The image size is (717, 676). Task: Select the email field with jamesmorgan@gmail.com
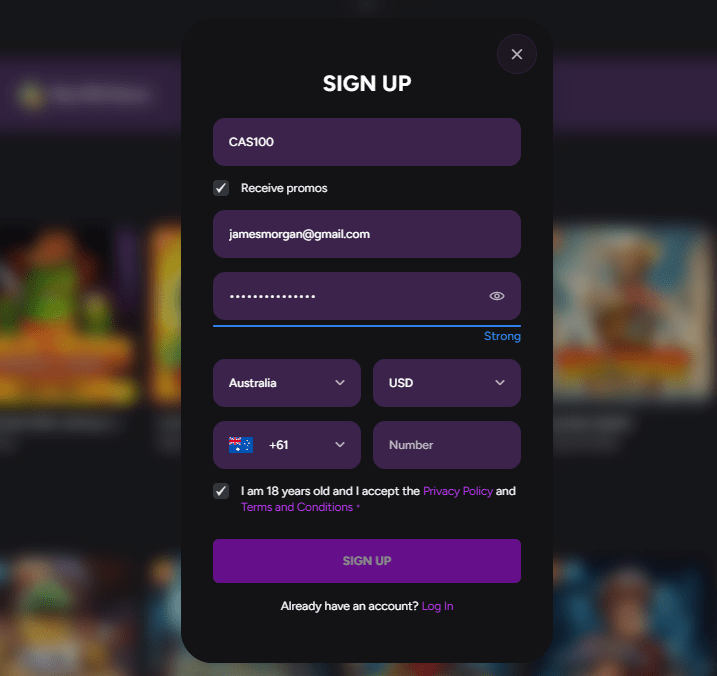pyautogui.click(x=367, y=234)
